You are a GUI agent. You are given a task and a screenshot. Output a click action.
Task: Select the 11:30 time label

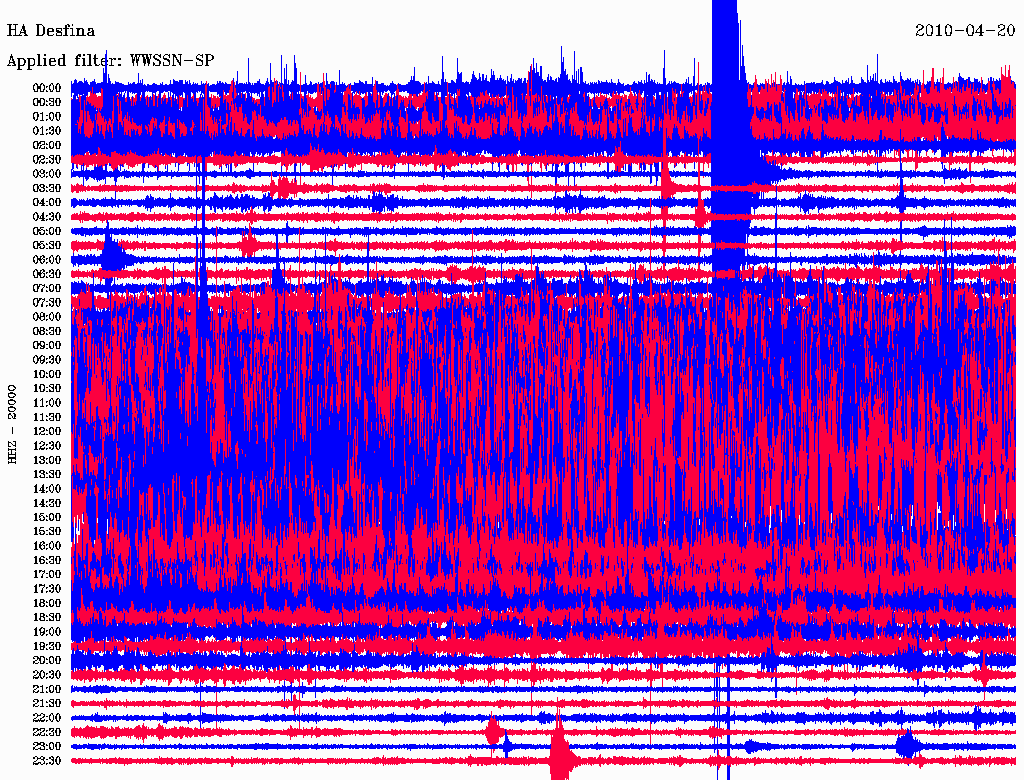tap(46, 417)
